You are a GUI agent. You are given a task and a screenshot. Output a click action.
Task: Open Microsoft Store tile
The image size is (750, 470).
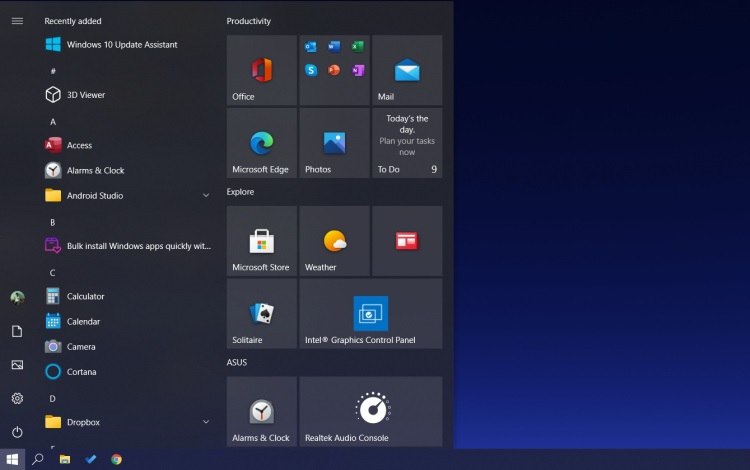[x=262, y=241]
